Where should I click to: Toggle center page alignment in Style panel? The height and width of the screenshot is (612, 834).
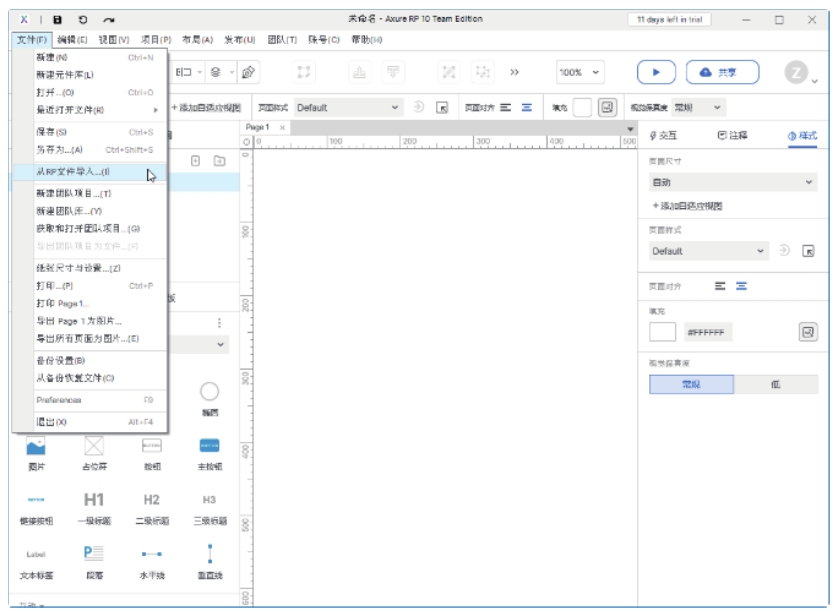point(741,286)
